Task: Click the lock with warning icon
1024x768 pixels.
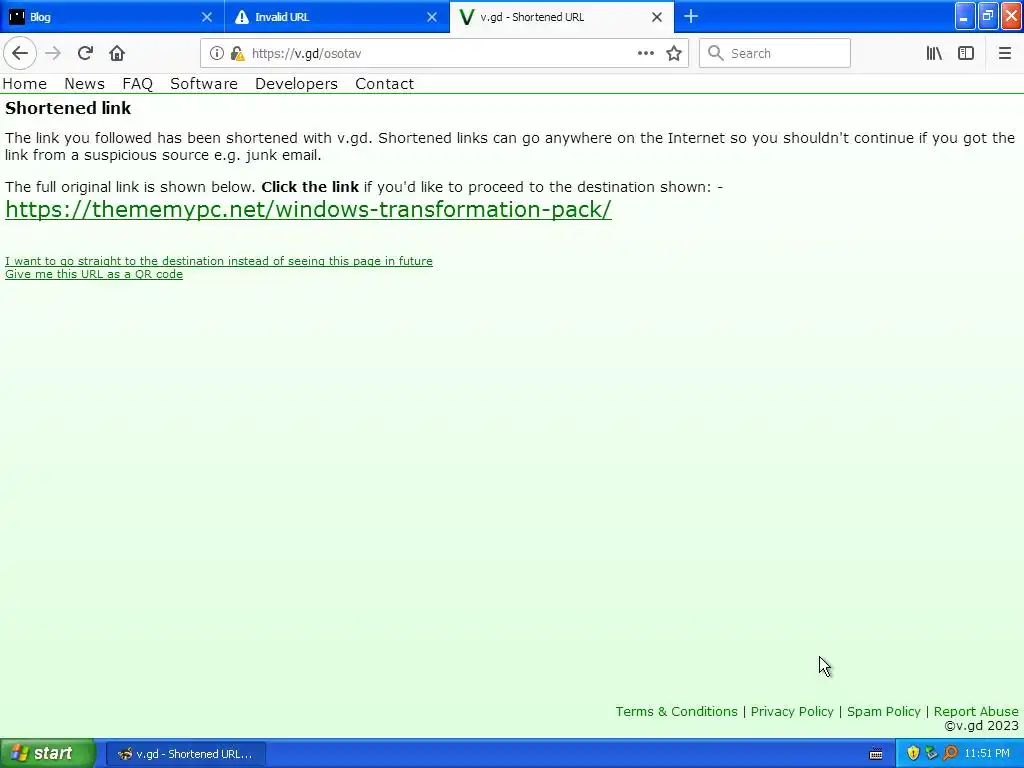Action: 238,54
